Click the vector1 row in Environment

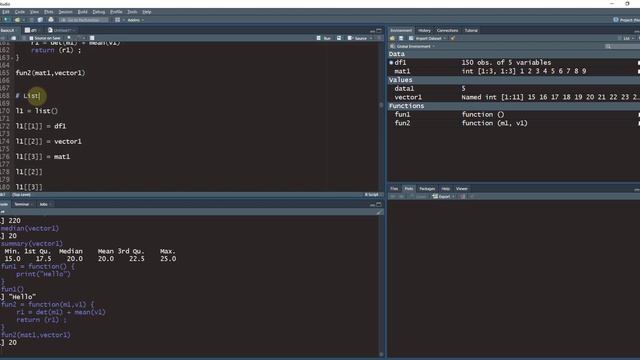click(514, 97)
